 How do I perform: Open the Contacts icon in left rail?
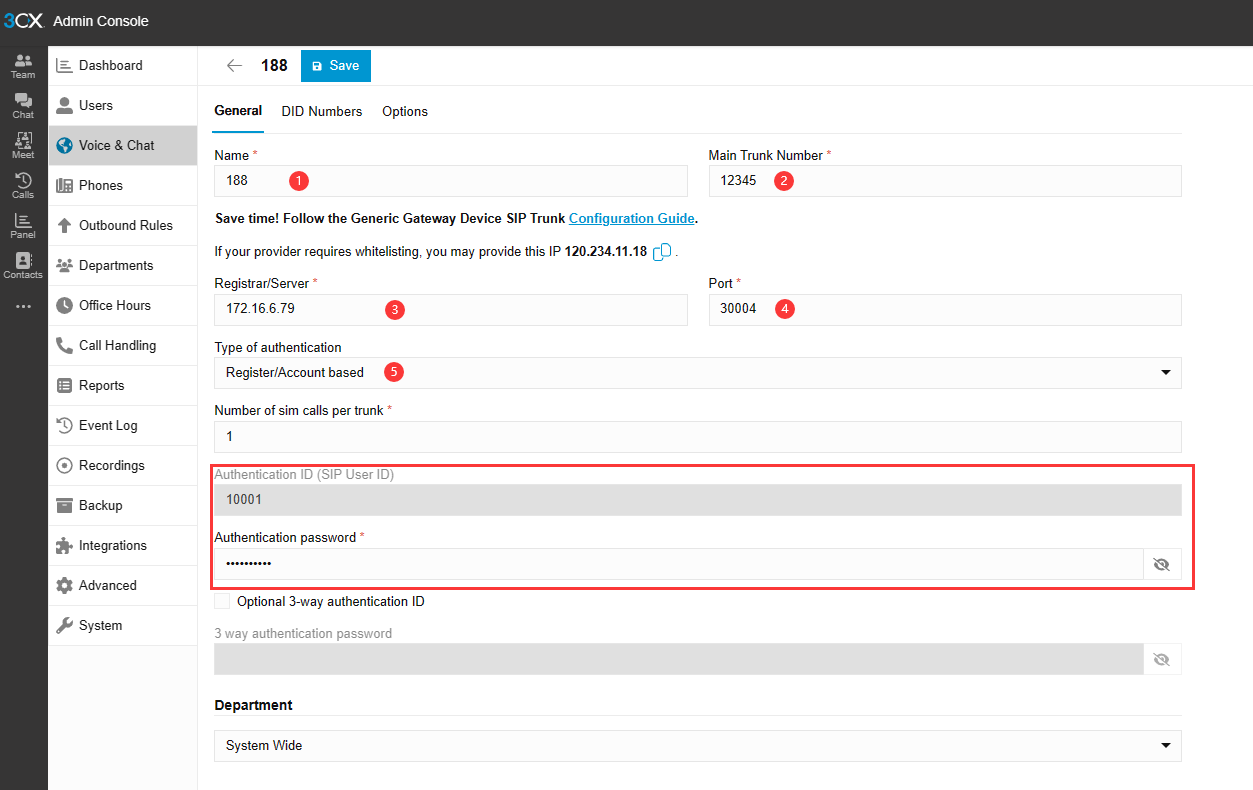[23, 266]
